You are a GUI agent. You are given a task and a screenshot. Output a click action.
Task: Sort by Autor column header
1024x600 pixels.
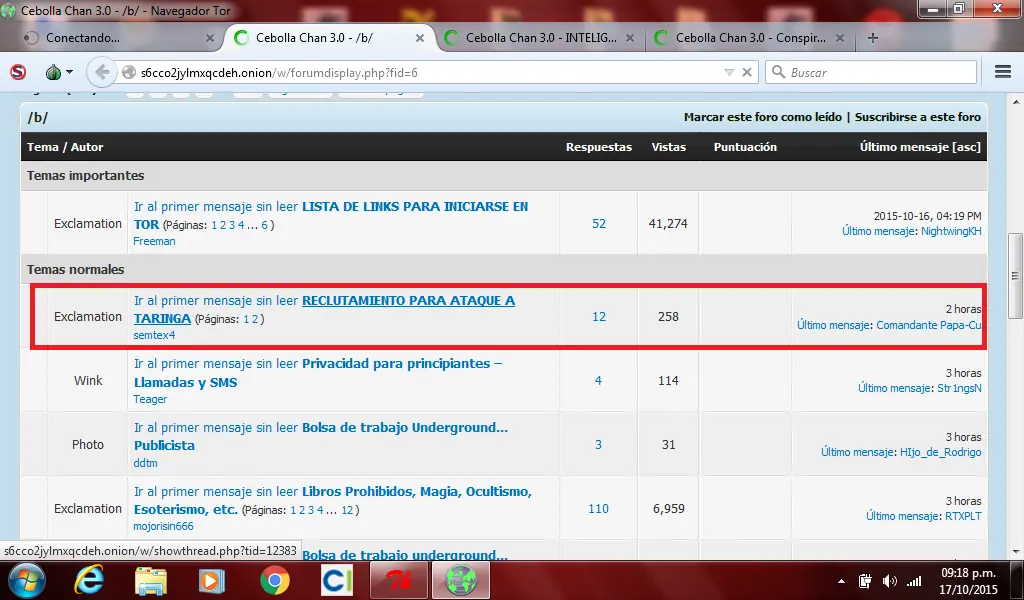87,147
